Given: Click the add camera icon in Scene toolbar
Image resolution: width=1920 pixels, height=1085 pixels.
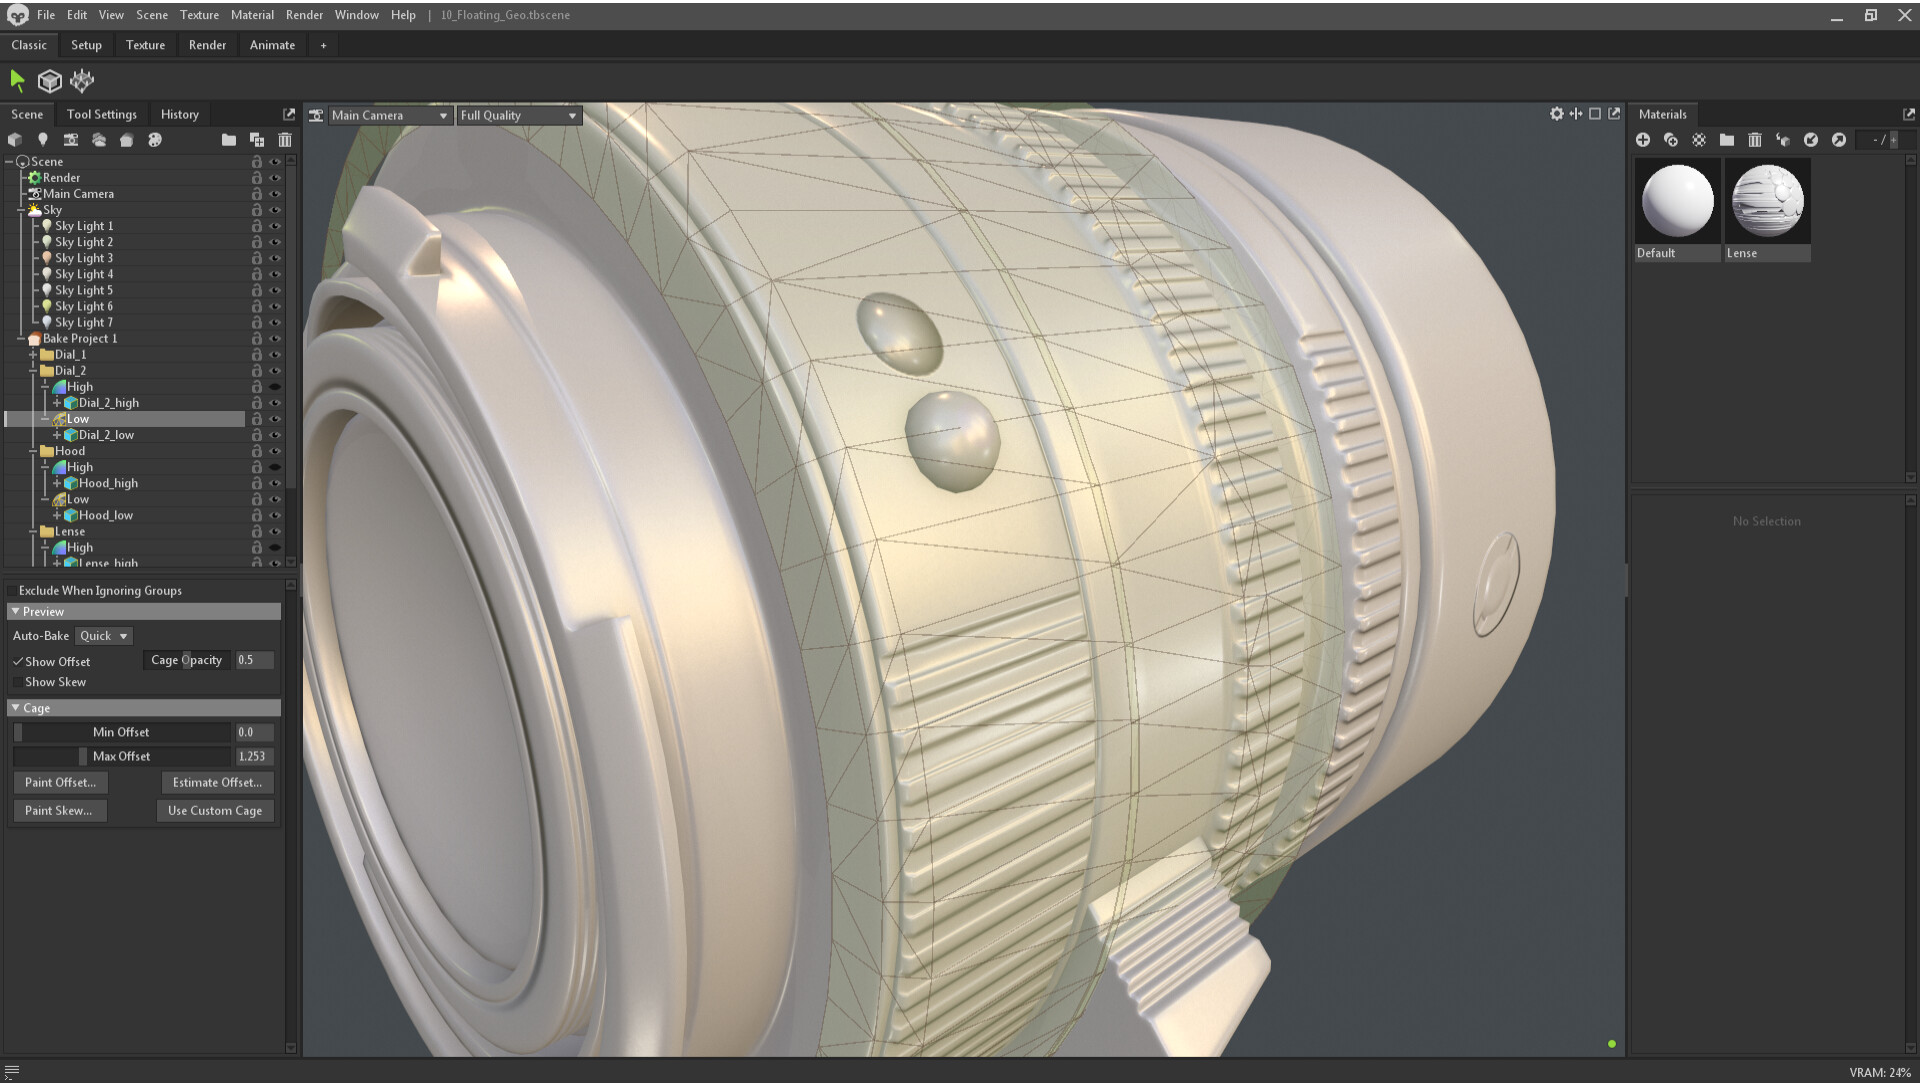Looking at the screenshot, I should point(71,140).
